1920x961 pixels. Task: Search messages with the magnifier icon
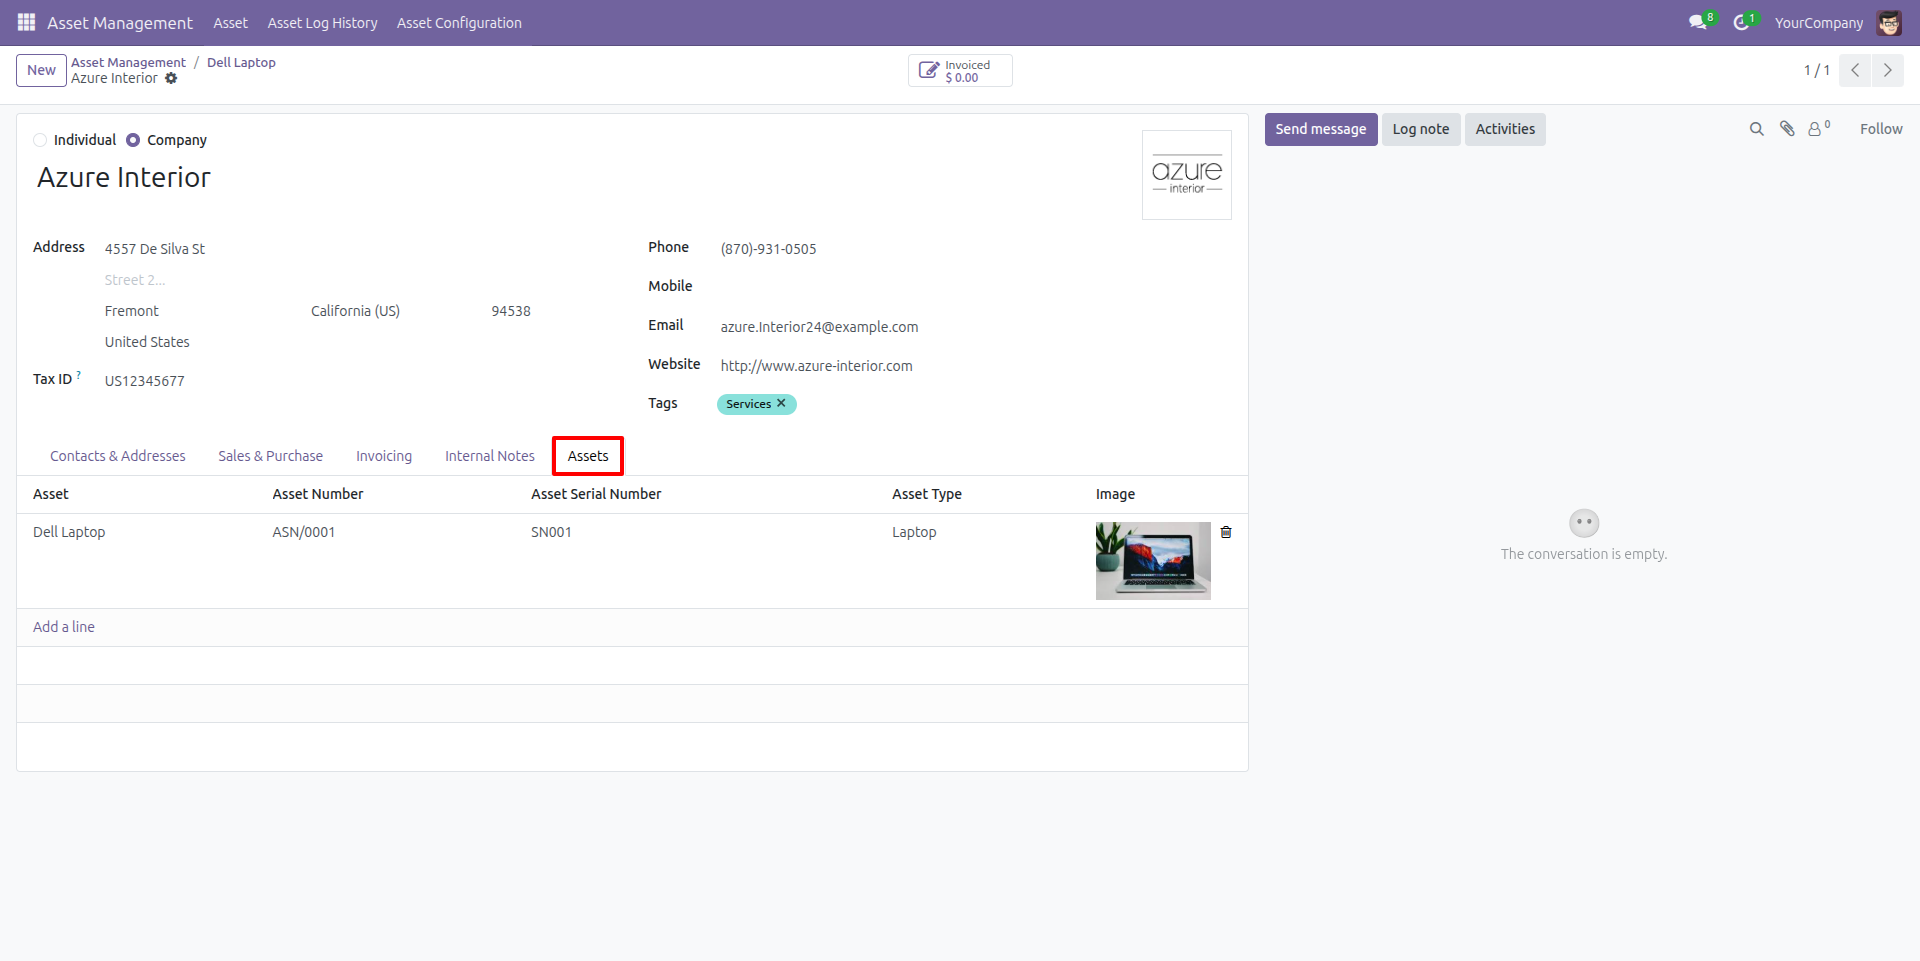click(1756, 129)
